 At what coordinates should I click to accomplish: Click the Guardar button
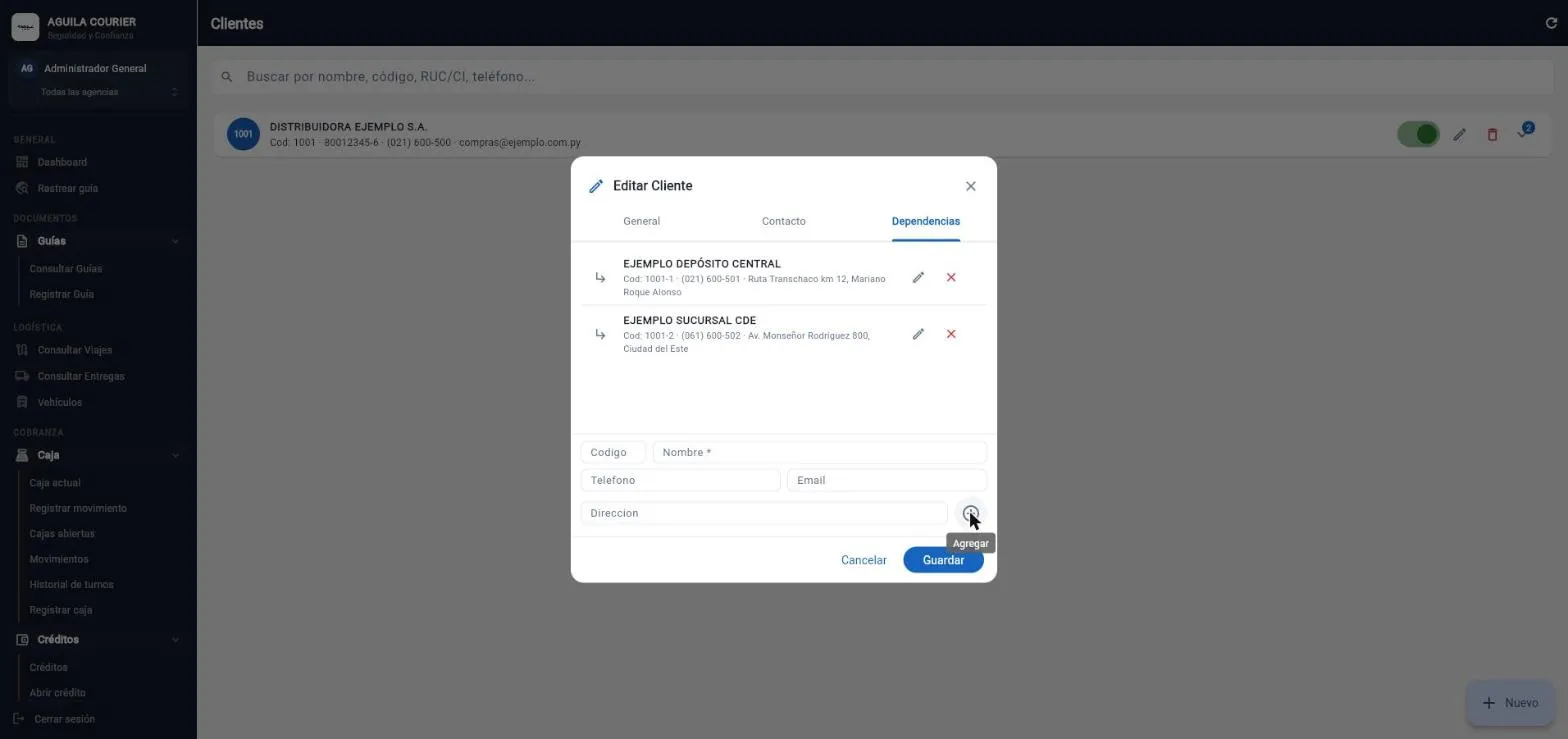pos(943,560)
